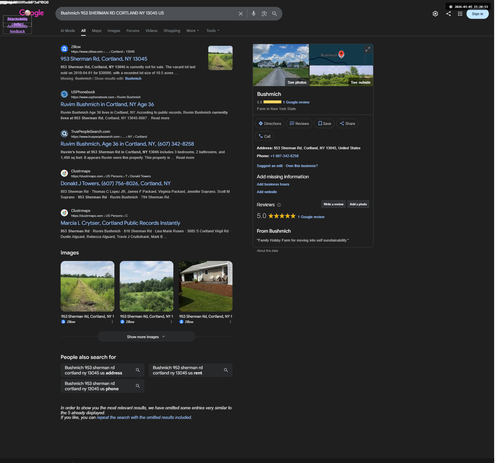Click Add a photo button
500x463 pixels.
click(x=358, y=204)
